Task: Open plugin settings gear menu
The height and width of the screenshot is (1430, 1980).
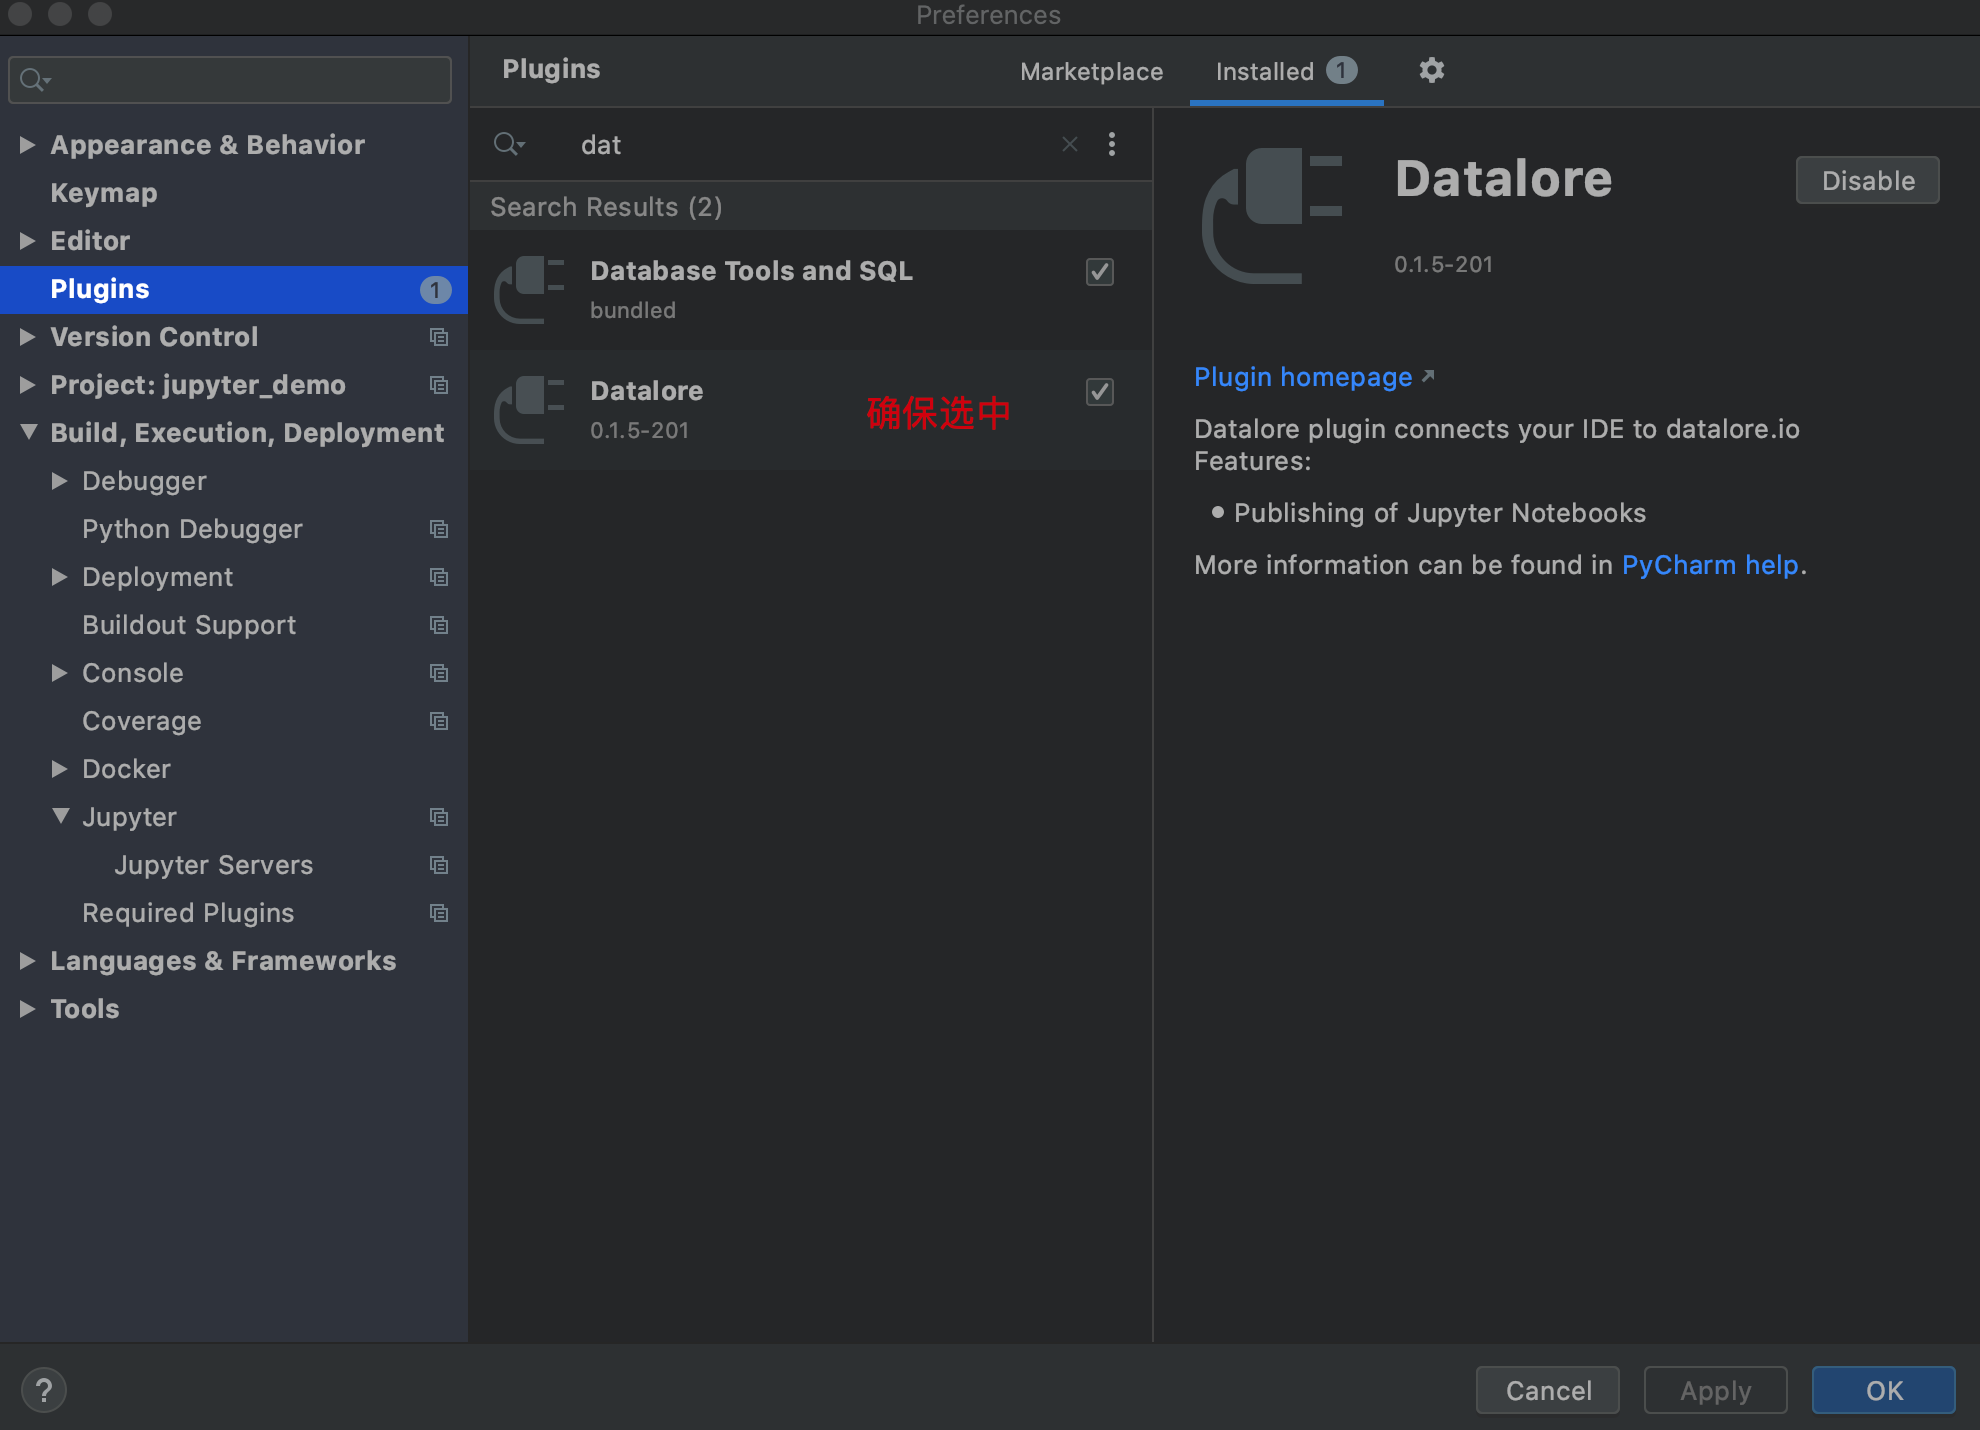Action: pos(1432,70)
